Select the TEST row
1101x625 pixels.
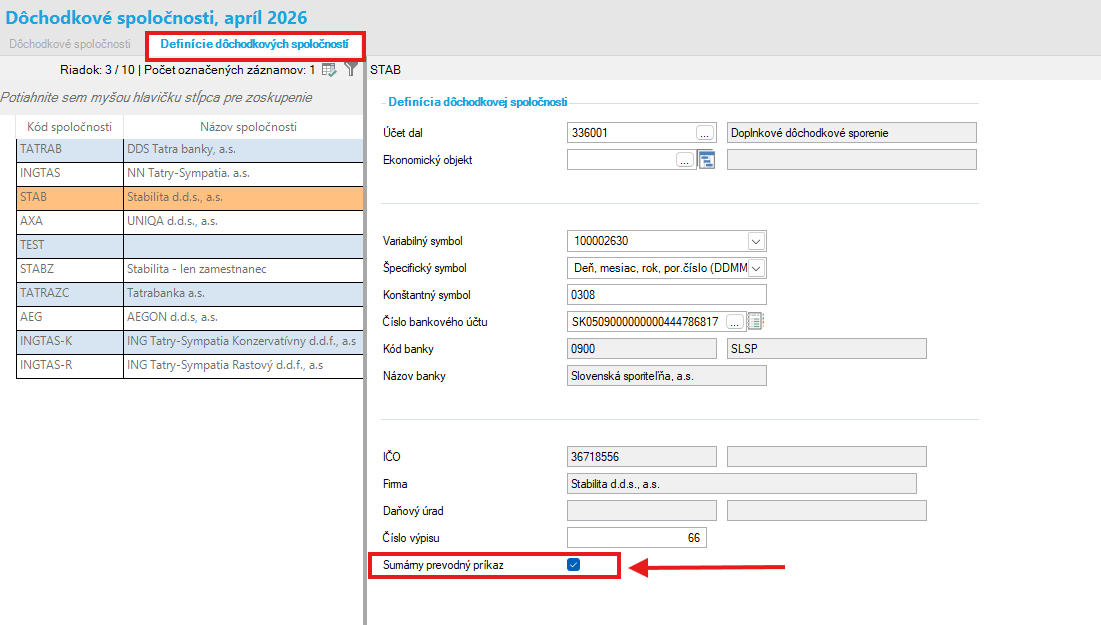point(190,245)
